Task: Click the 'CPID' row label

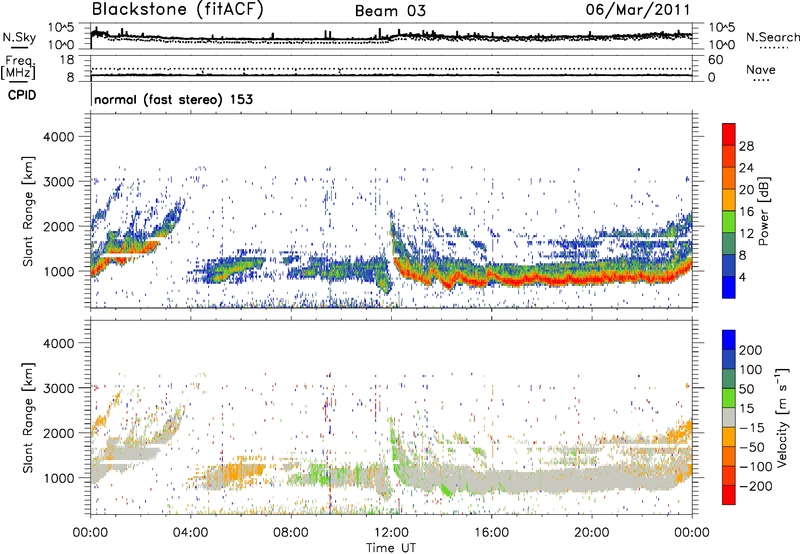Action: 22,95
